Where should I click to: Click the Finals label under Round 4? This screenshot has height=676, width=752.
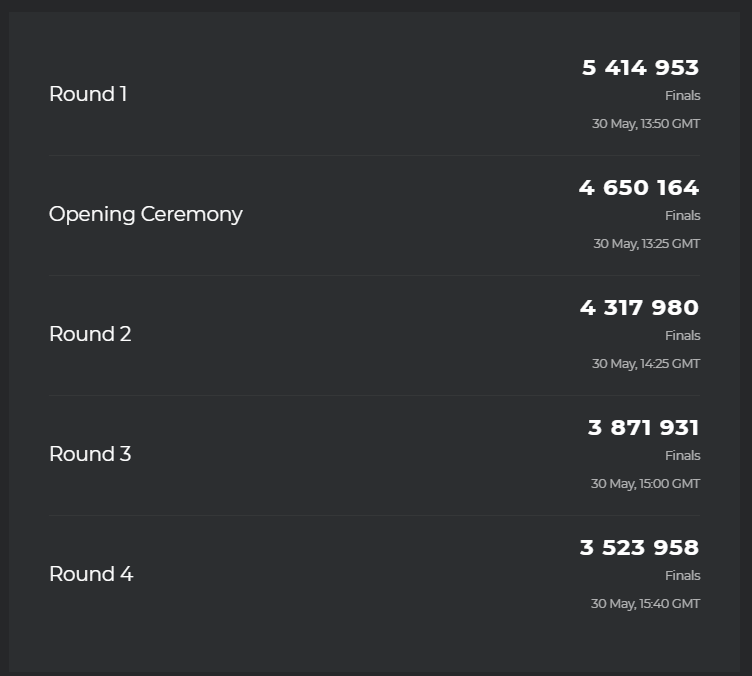click(682, 575)
